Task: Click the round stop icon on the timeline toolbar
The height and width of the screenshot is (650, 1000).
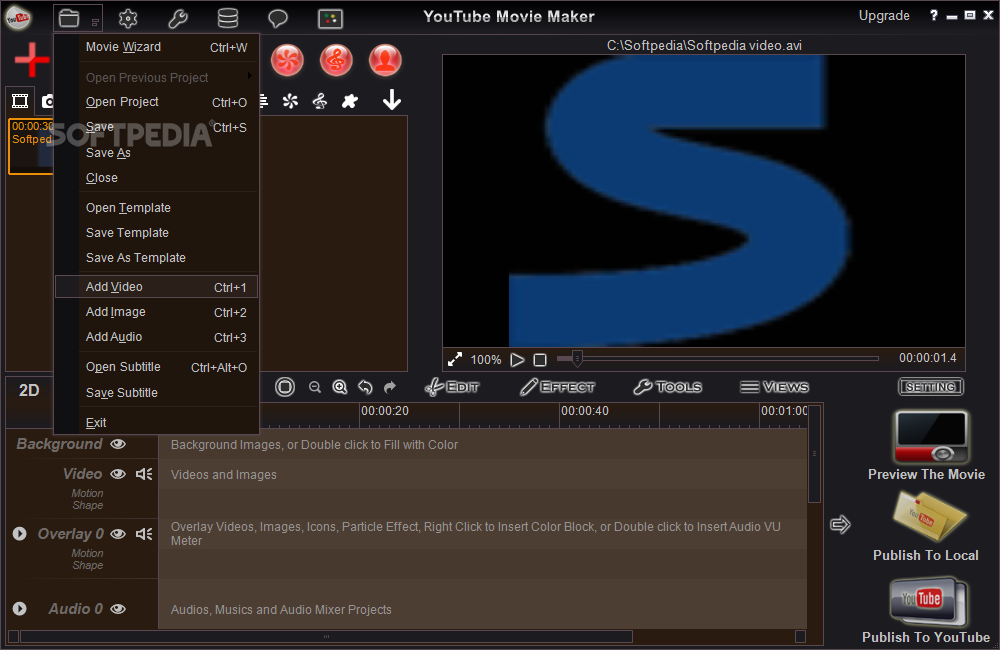Action: [x=285, y=387]
